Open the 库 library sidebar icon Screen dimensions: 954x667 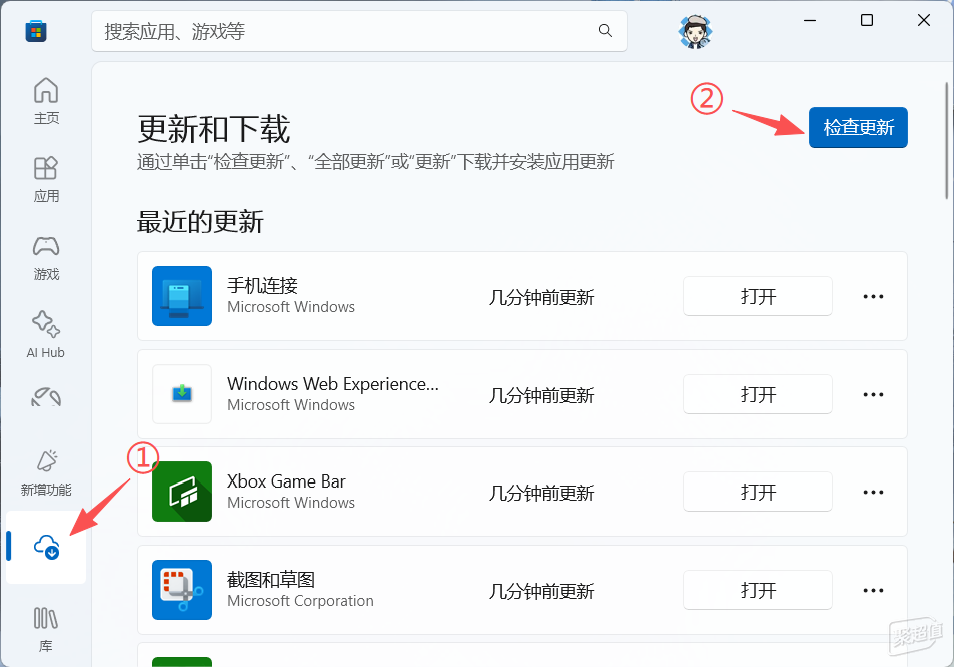46,627
